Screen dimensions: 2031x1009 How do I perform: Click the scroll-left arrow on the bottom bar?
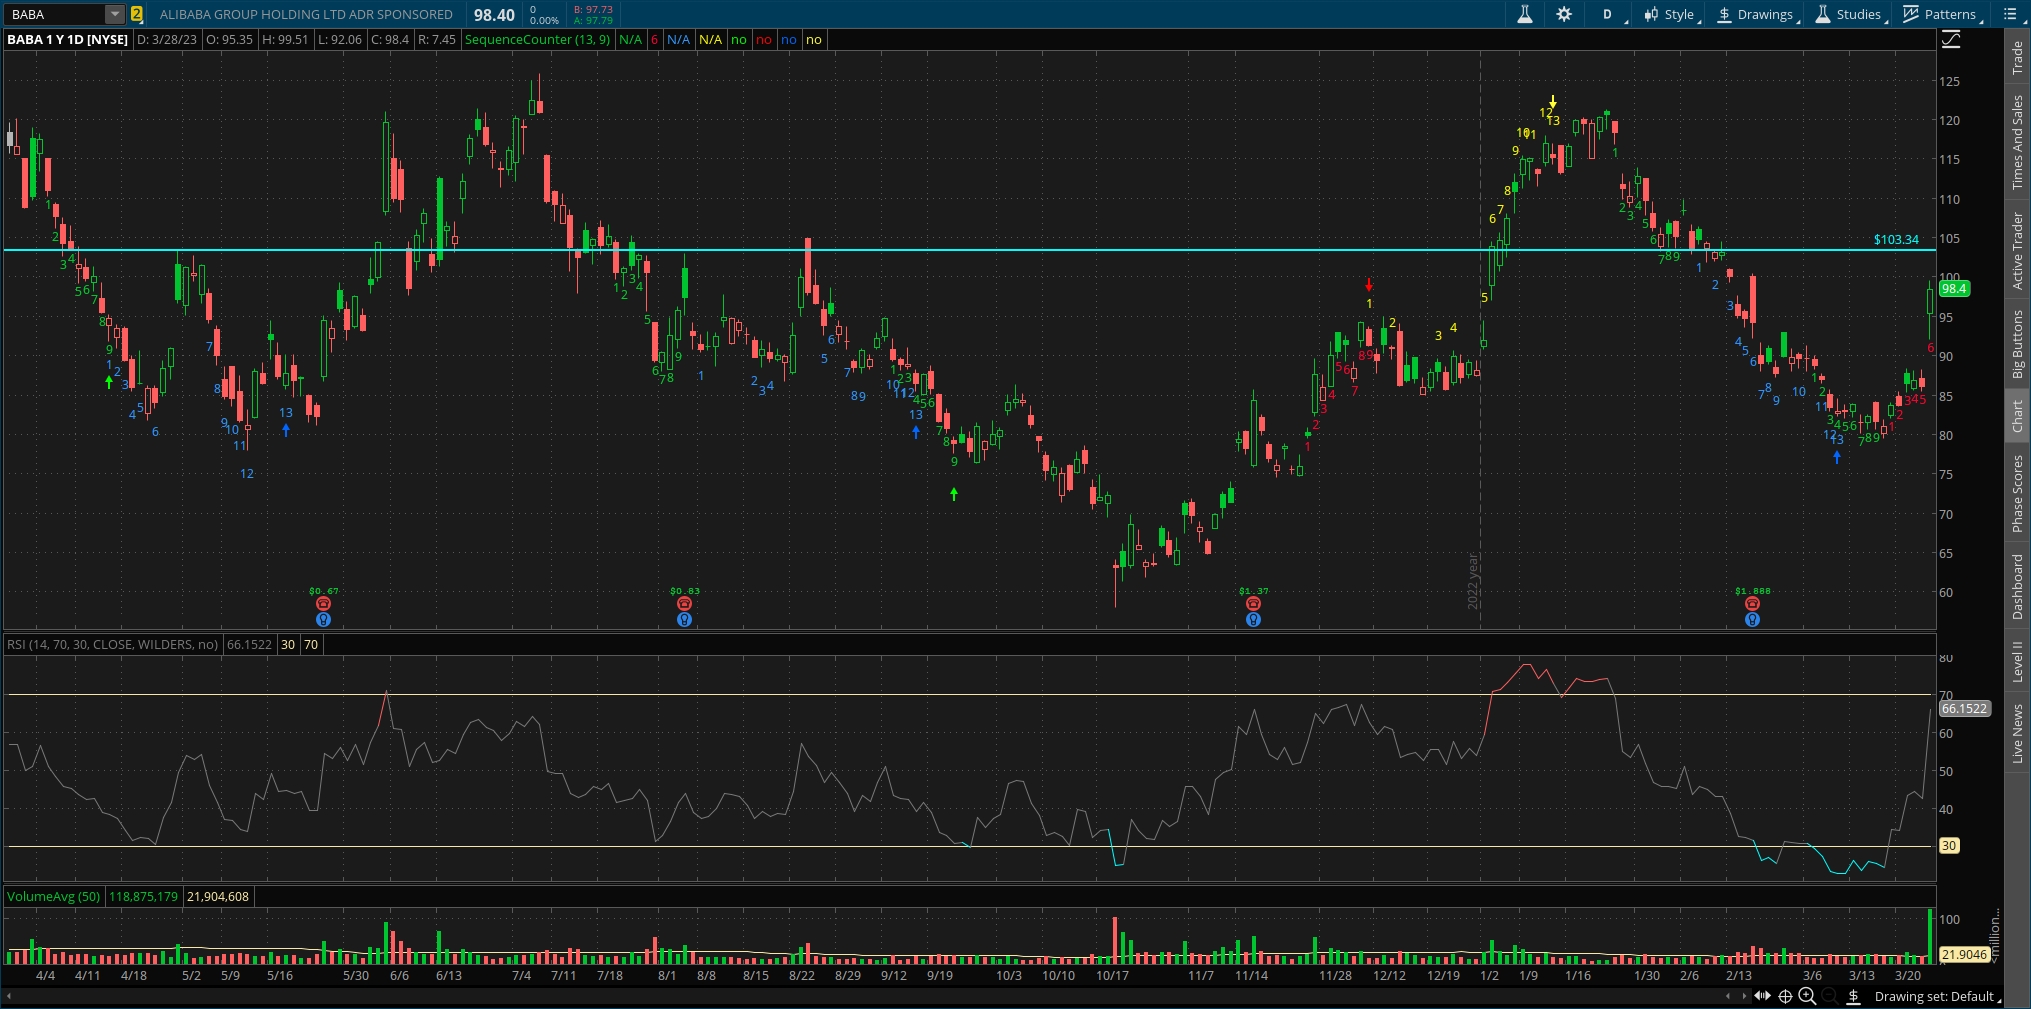(1728, 996)
